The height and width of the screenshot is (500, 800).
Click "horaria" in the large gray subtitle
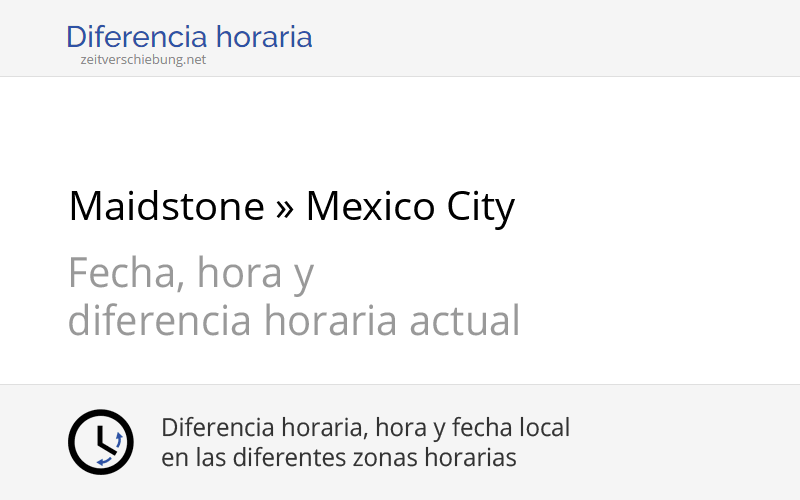pyautogui.click(x=333, y=321)
